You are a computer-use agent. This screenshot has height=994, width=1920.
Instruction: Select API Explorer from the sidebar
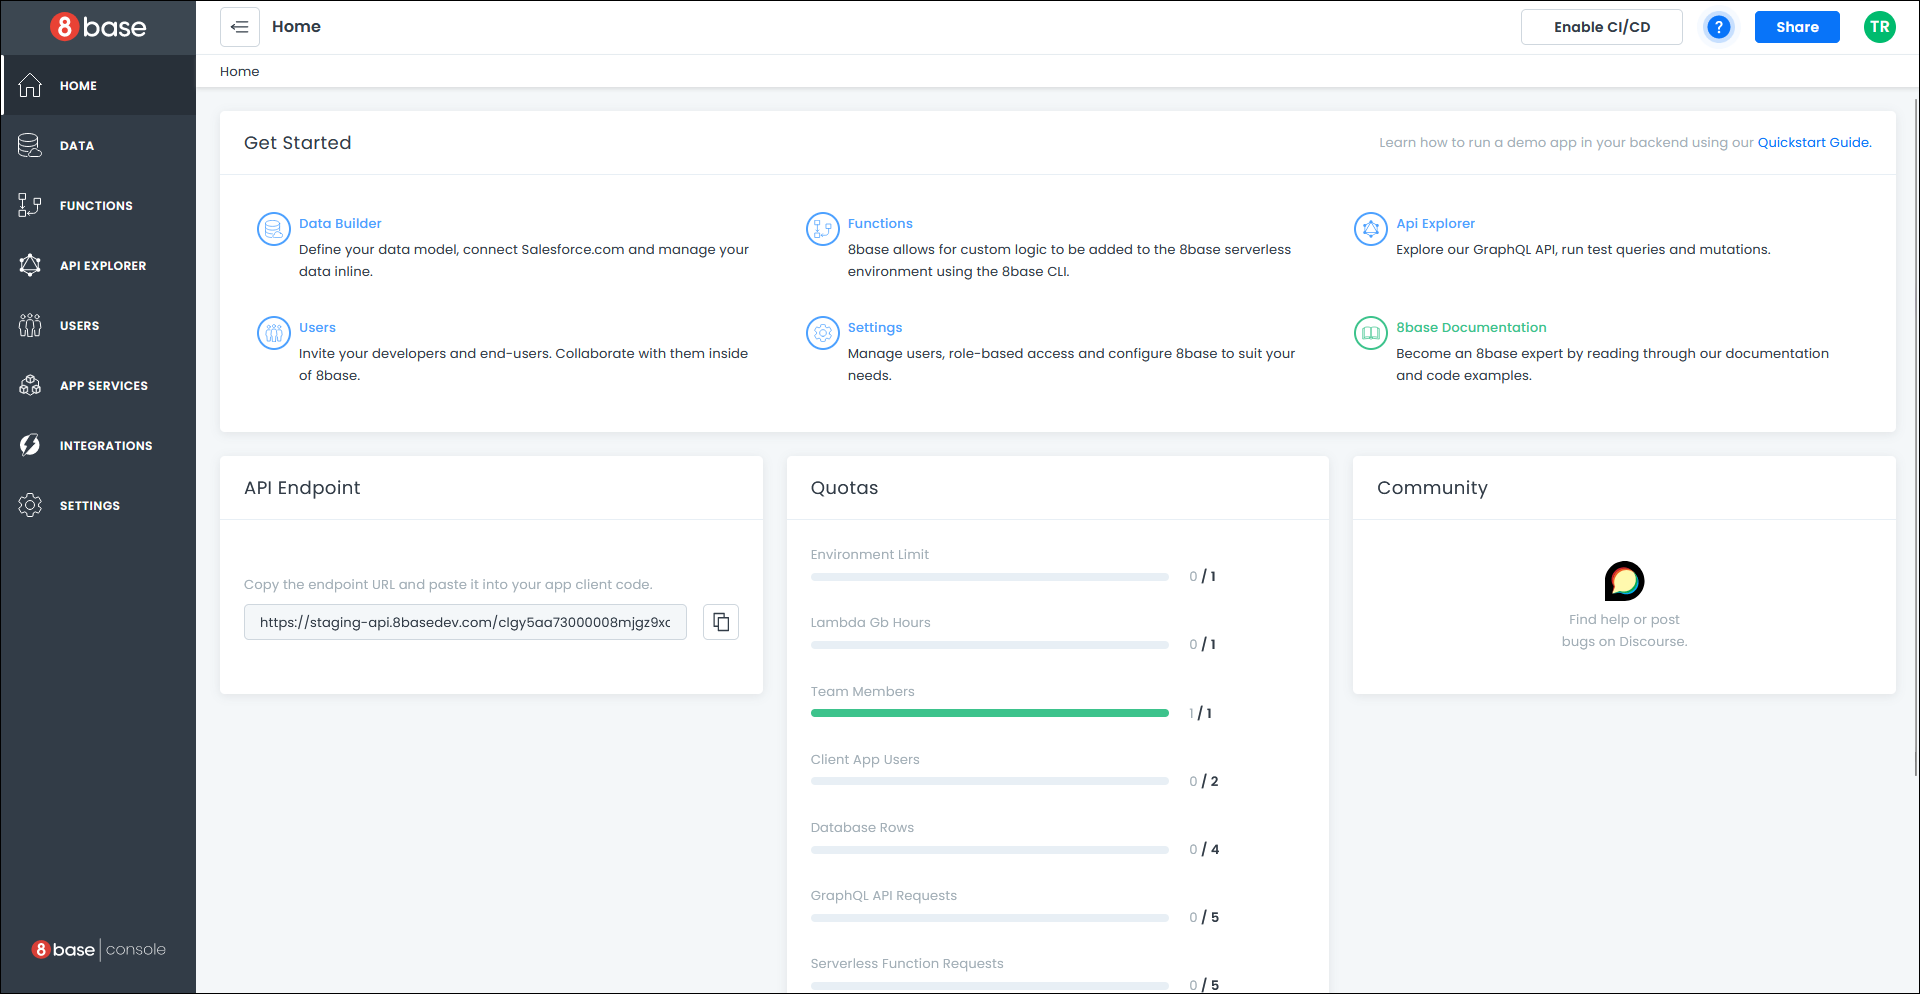tap(102, 266)
